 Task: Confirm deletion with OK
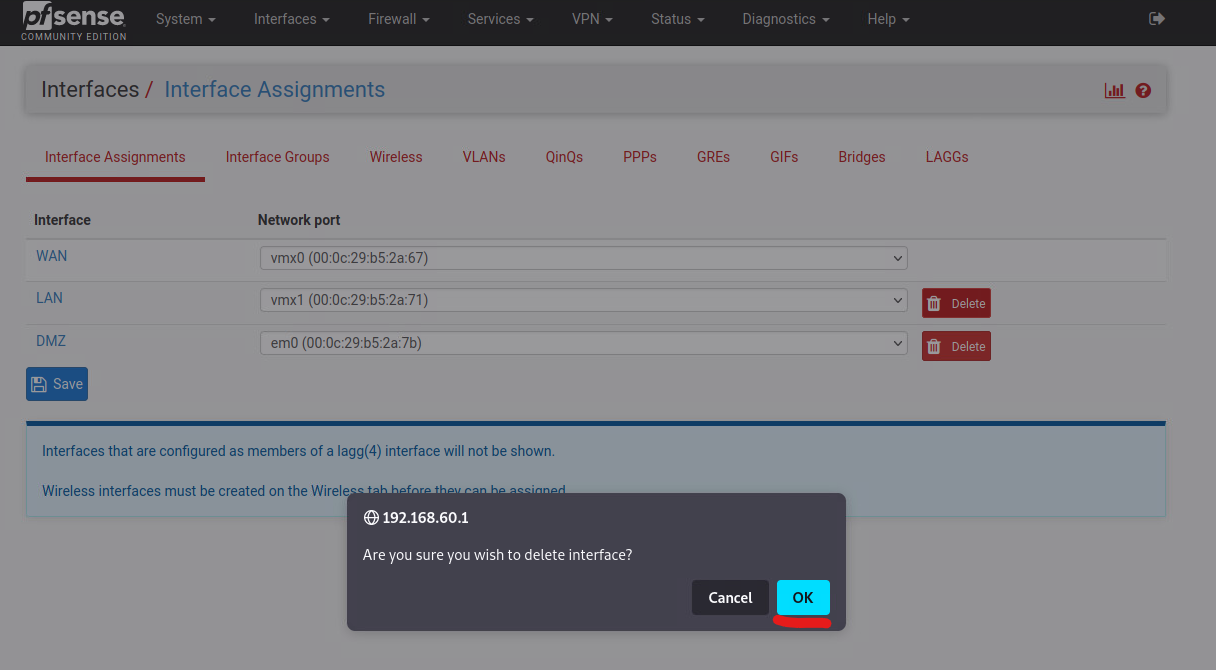pyautogui.click(x=803, y=598)
